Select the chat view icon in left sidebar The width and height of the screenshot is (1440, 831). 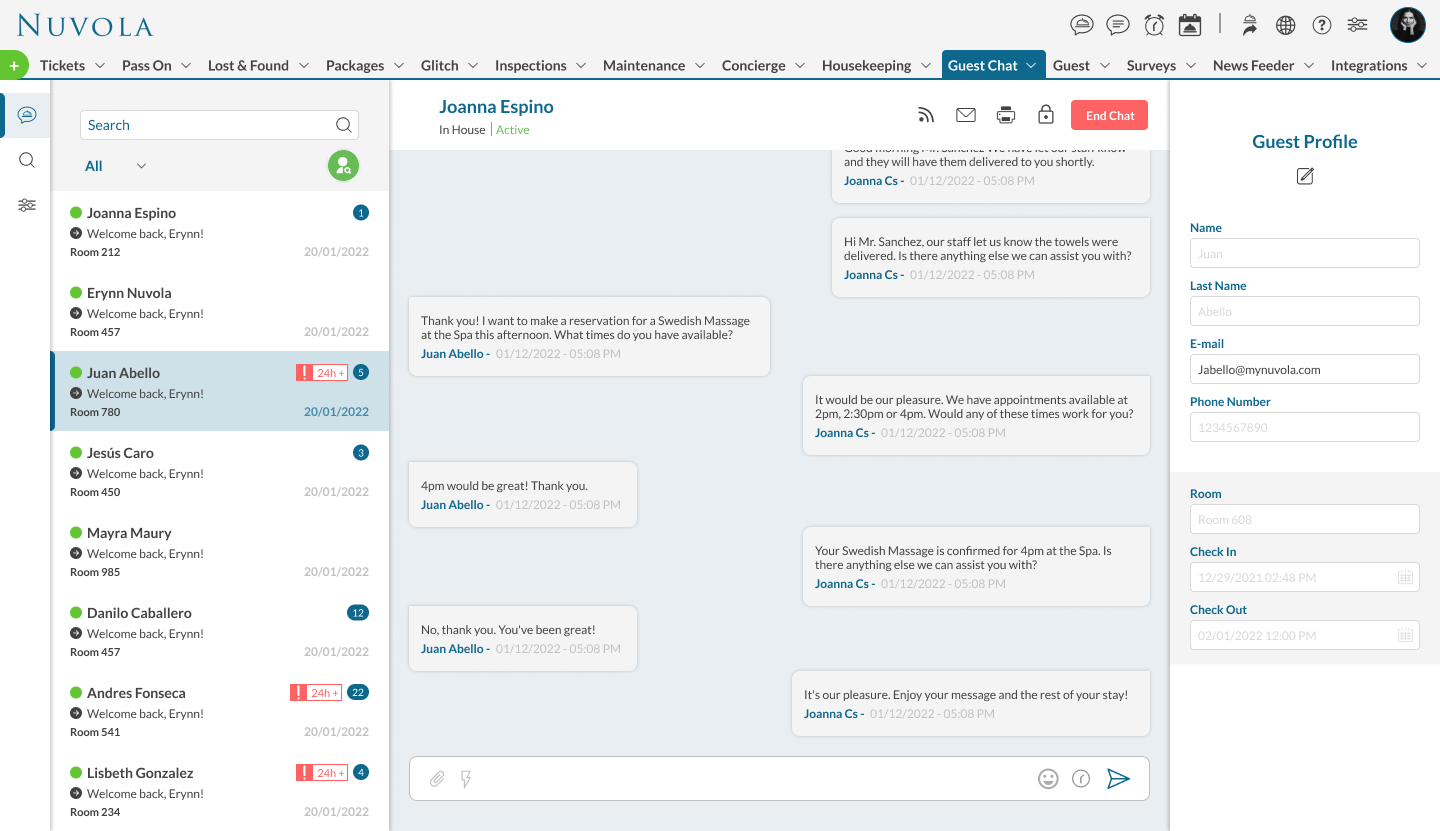[27, 115]
